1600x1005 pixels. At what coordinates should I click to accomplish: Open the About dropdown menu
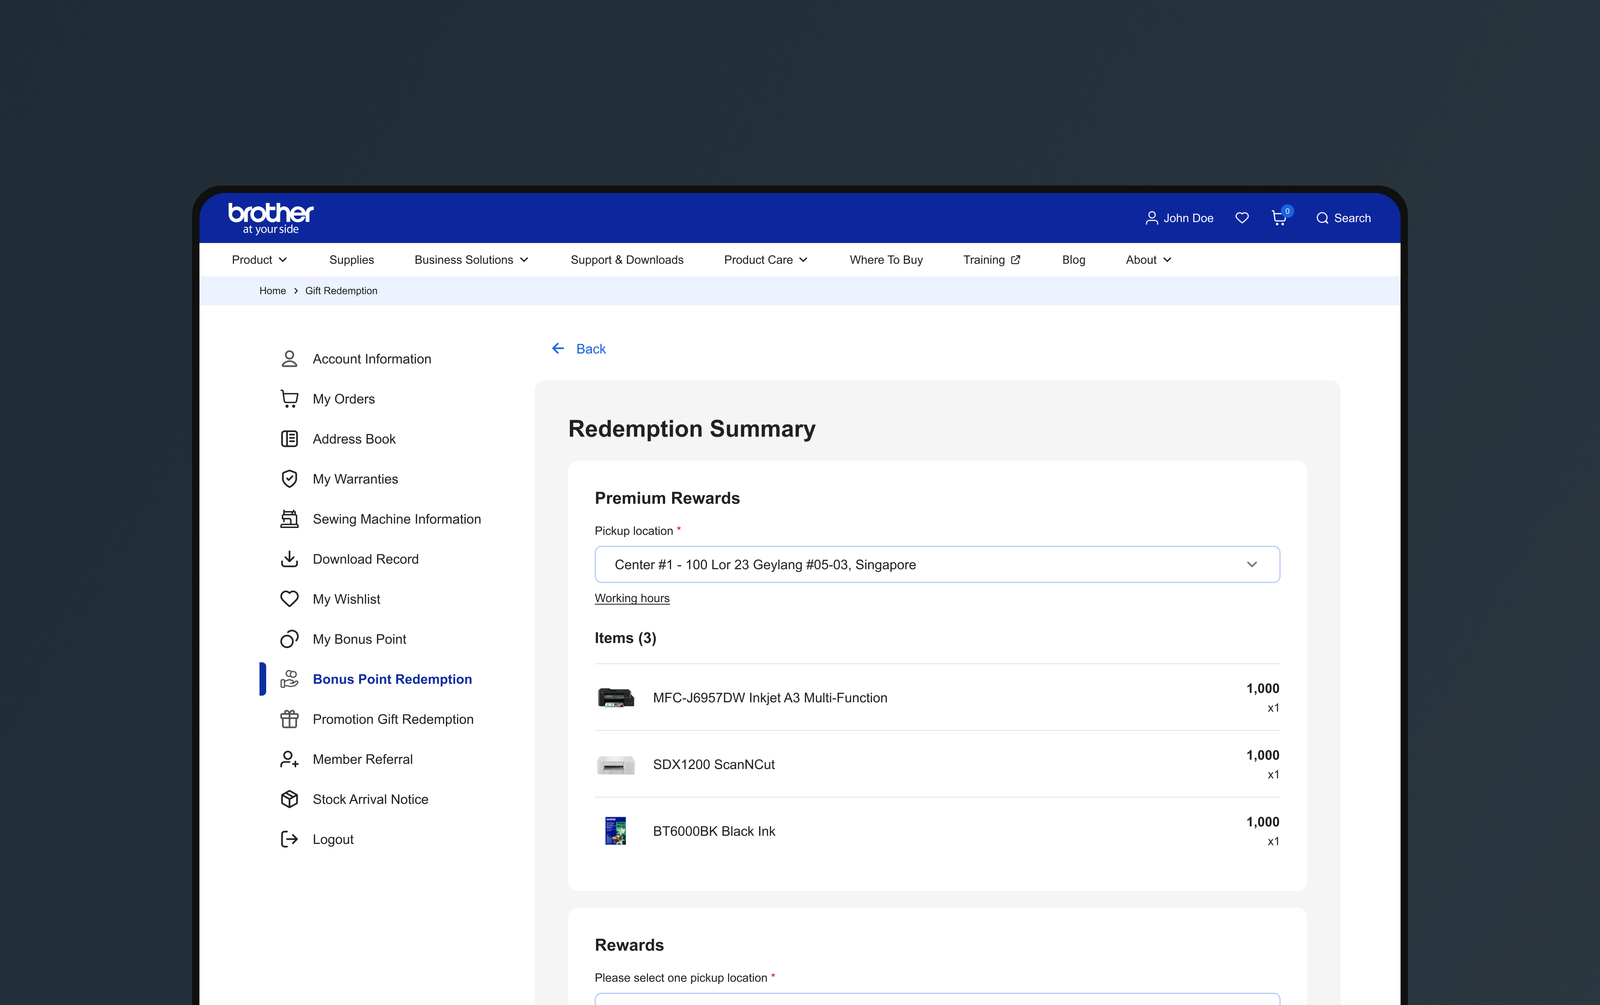tap(1148, 260)
